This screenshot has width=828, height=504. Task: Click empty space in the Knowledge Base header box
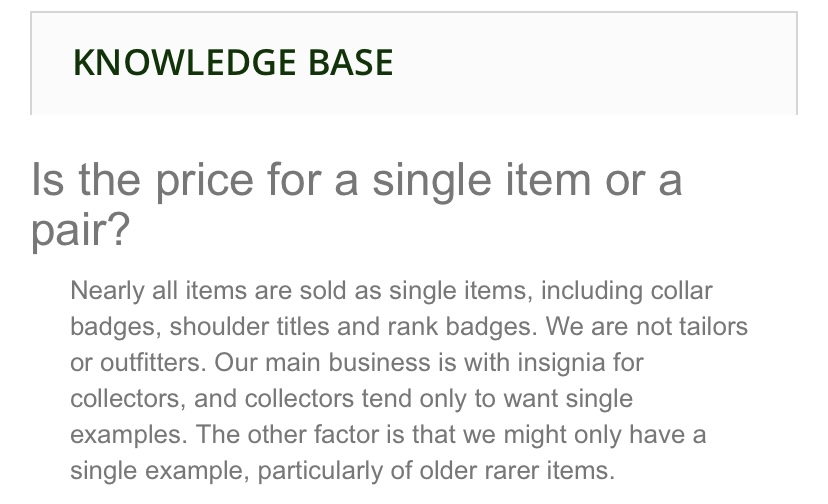click(600, 63)
